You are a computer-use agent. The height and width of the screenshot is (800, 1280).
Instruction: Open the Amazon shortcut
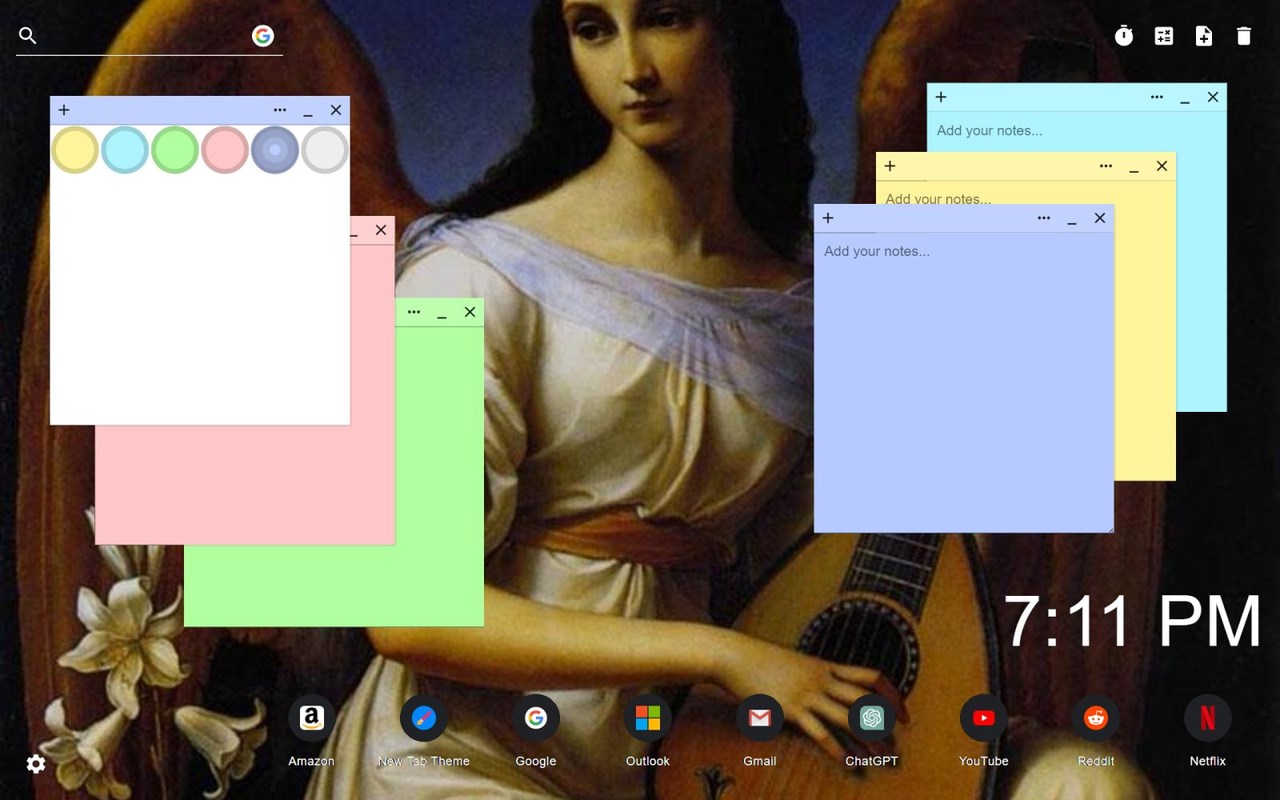(x=311, y=731)
